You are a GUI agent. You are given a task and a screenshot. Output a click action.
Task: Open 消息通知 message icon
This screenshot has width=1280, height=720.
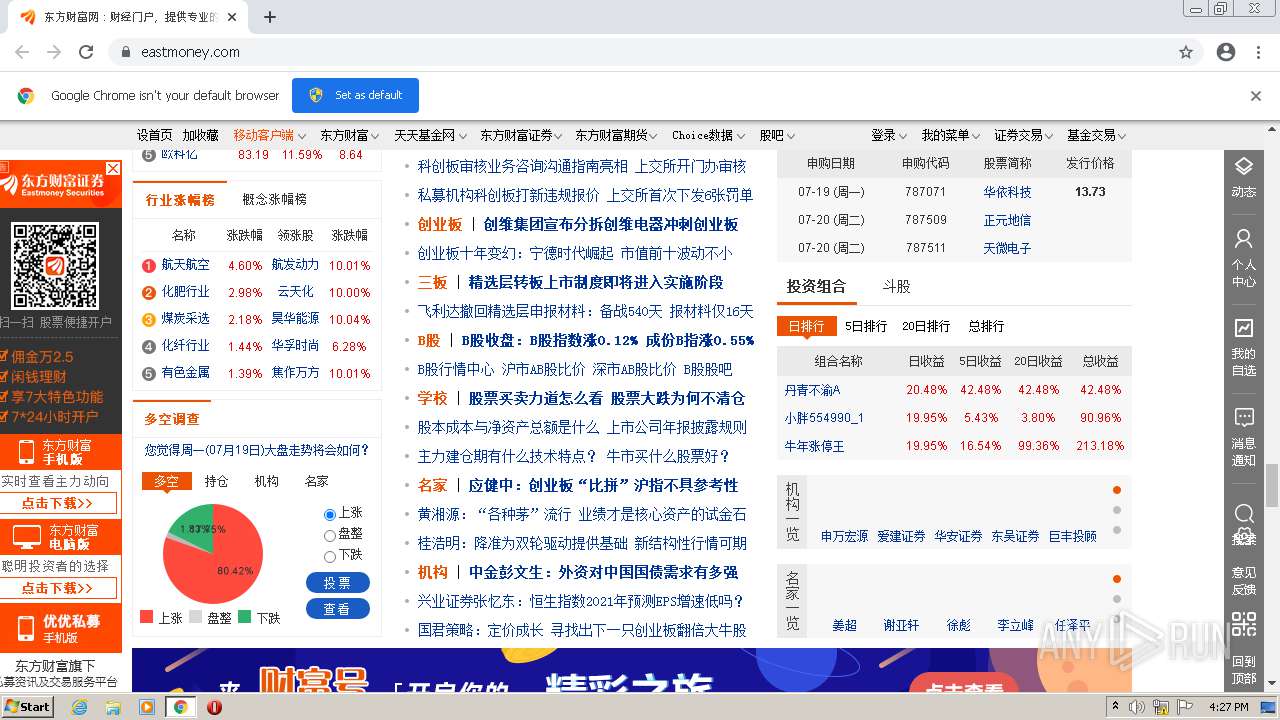click(1243, 437)
